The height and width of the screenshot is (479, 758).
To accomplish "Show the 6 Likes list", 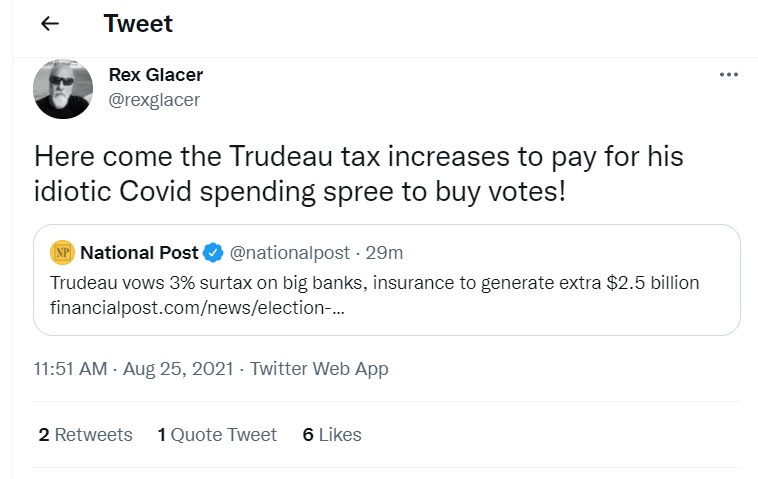I will pos(332,434).
